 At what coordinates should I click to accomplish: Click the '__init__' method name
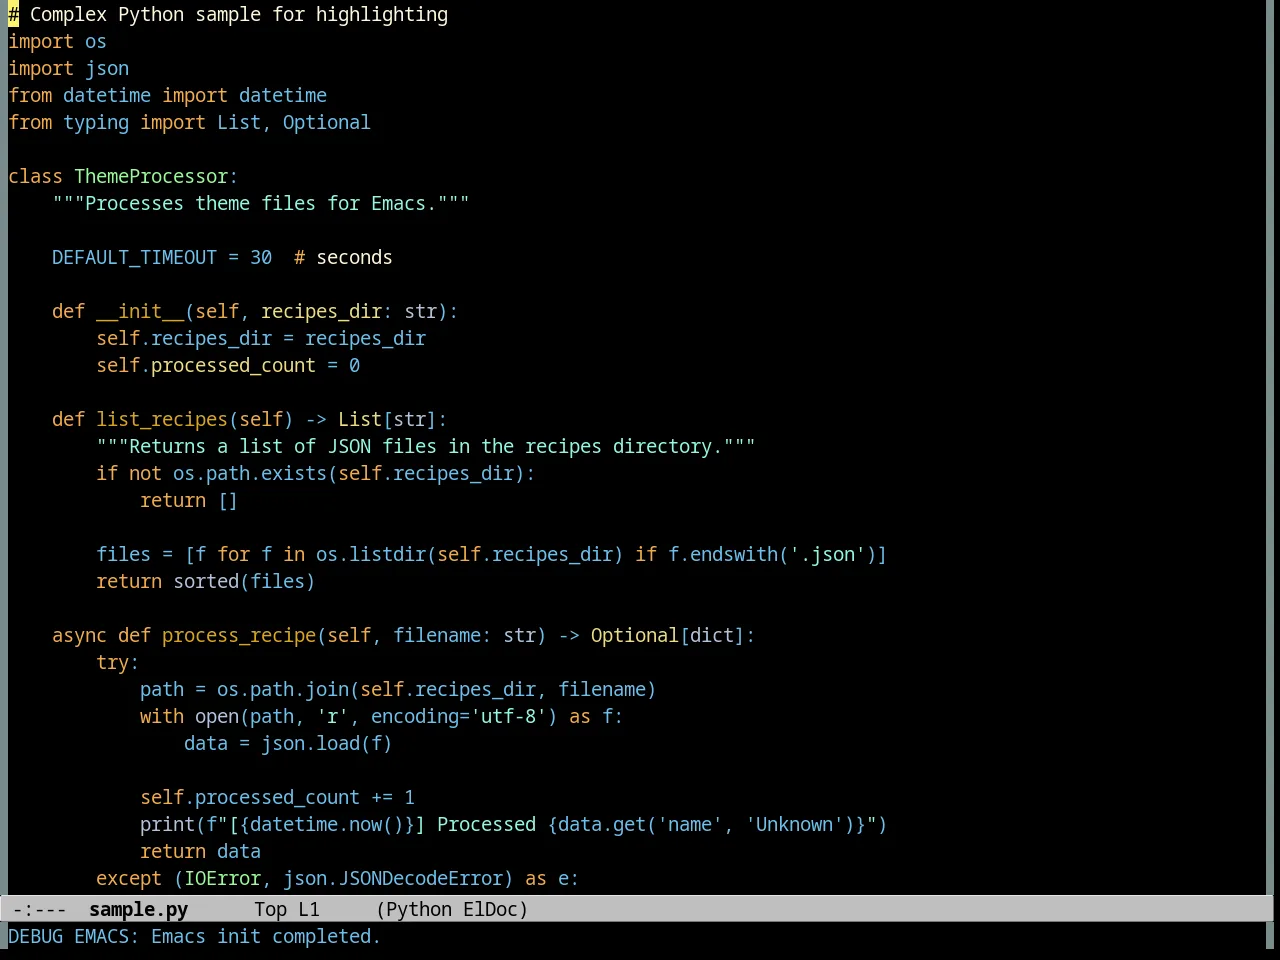(x=140, y=311)
